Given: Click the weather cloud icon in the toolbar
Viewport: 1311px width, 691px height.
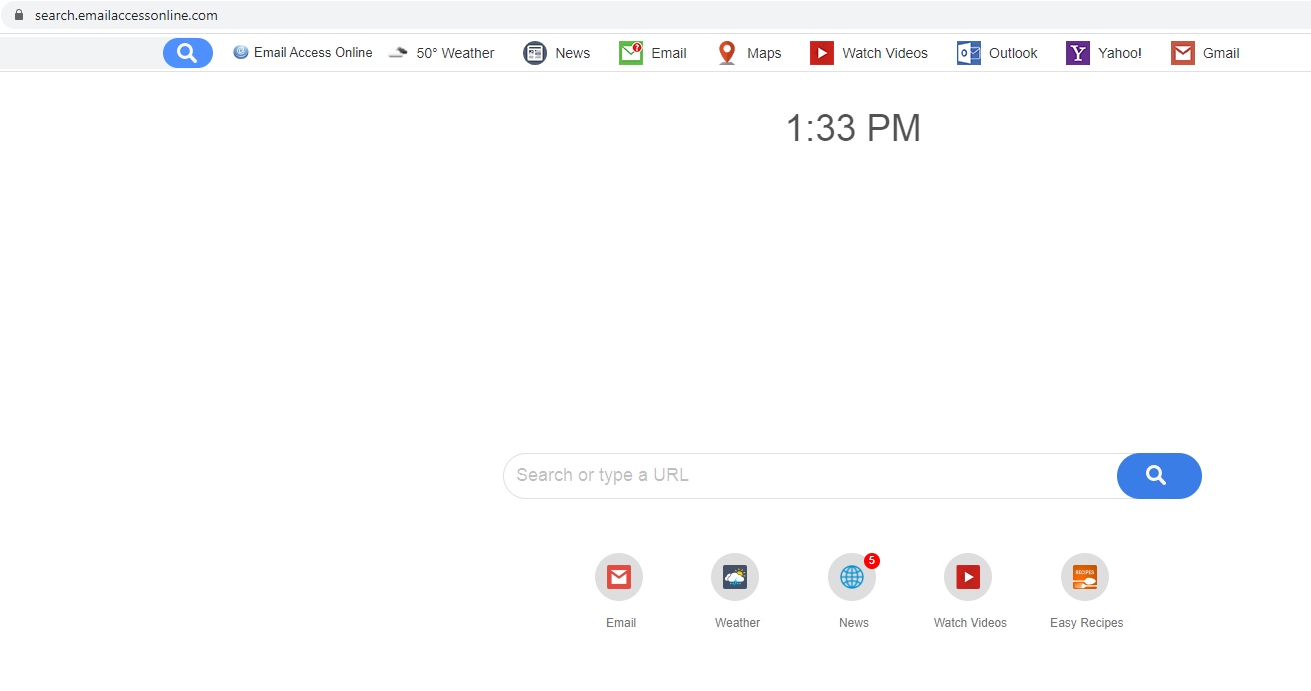Looking at the screenshot, I should [x=398, y=53].
